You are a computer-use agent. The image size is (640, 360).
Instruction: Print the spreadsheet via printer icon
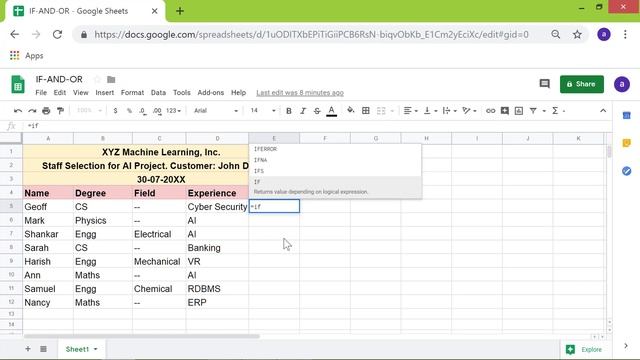click(x=46, y=111)
